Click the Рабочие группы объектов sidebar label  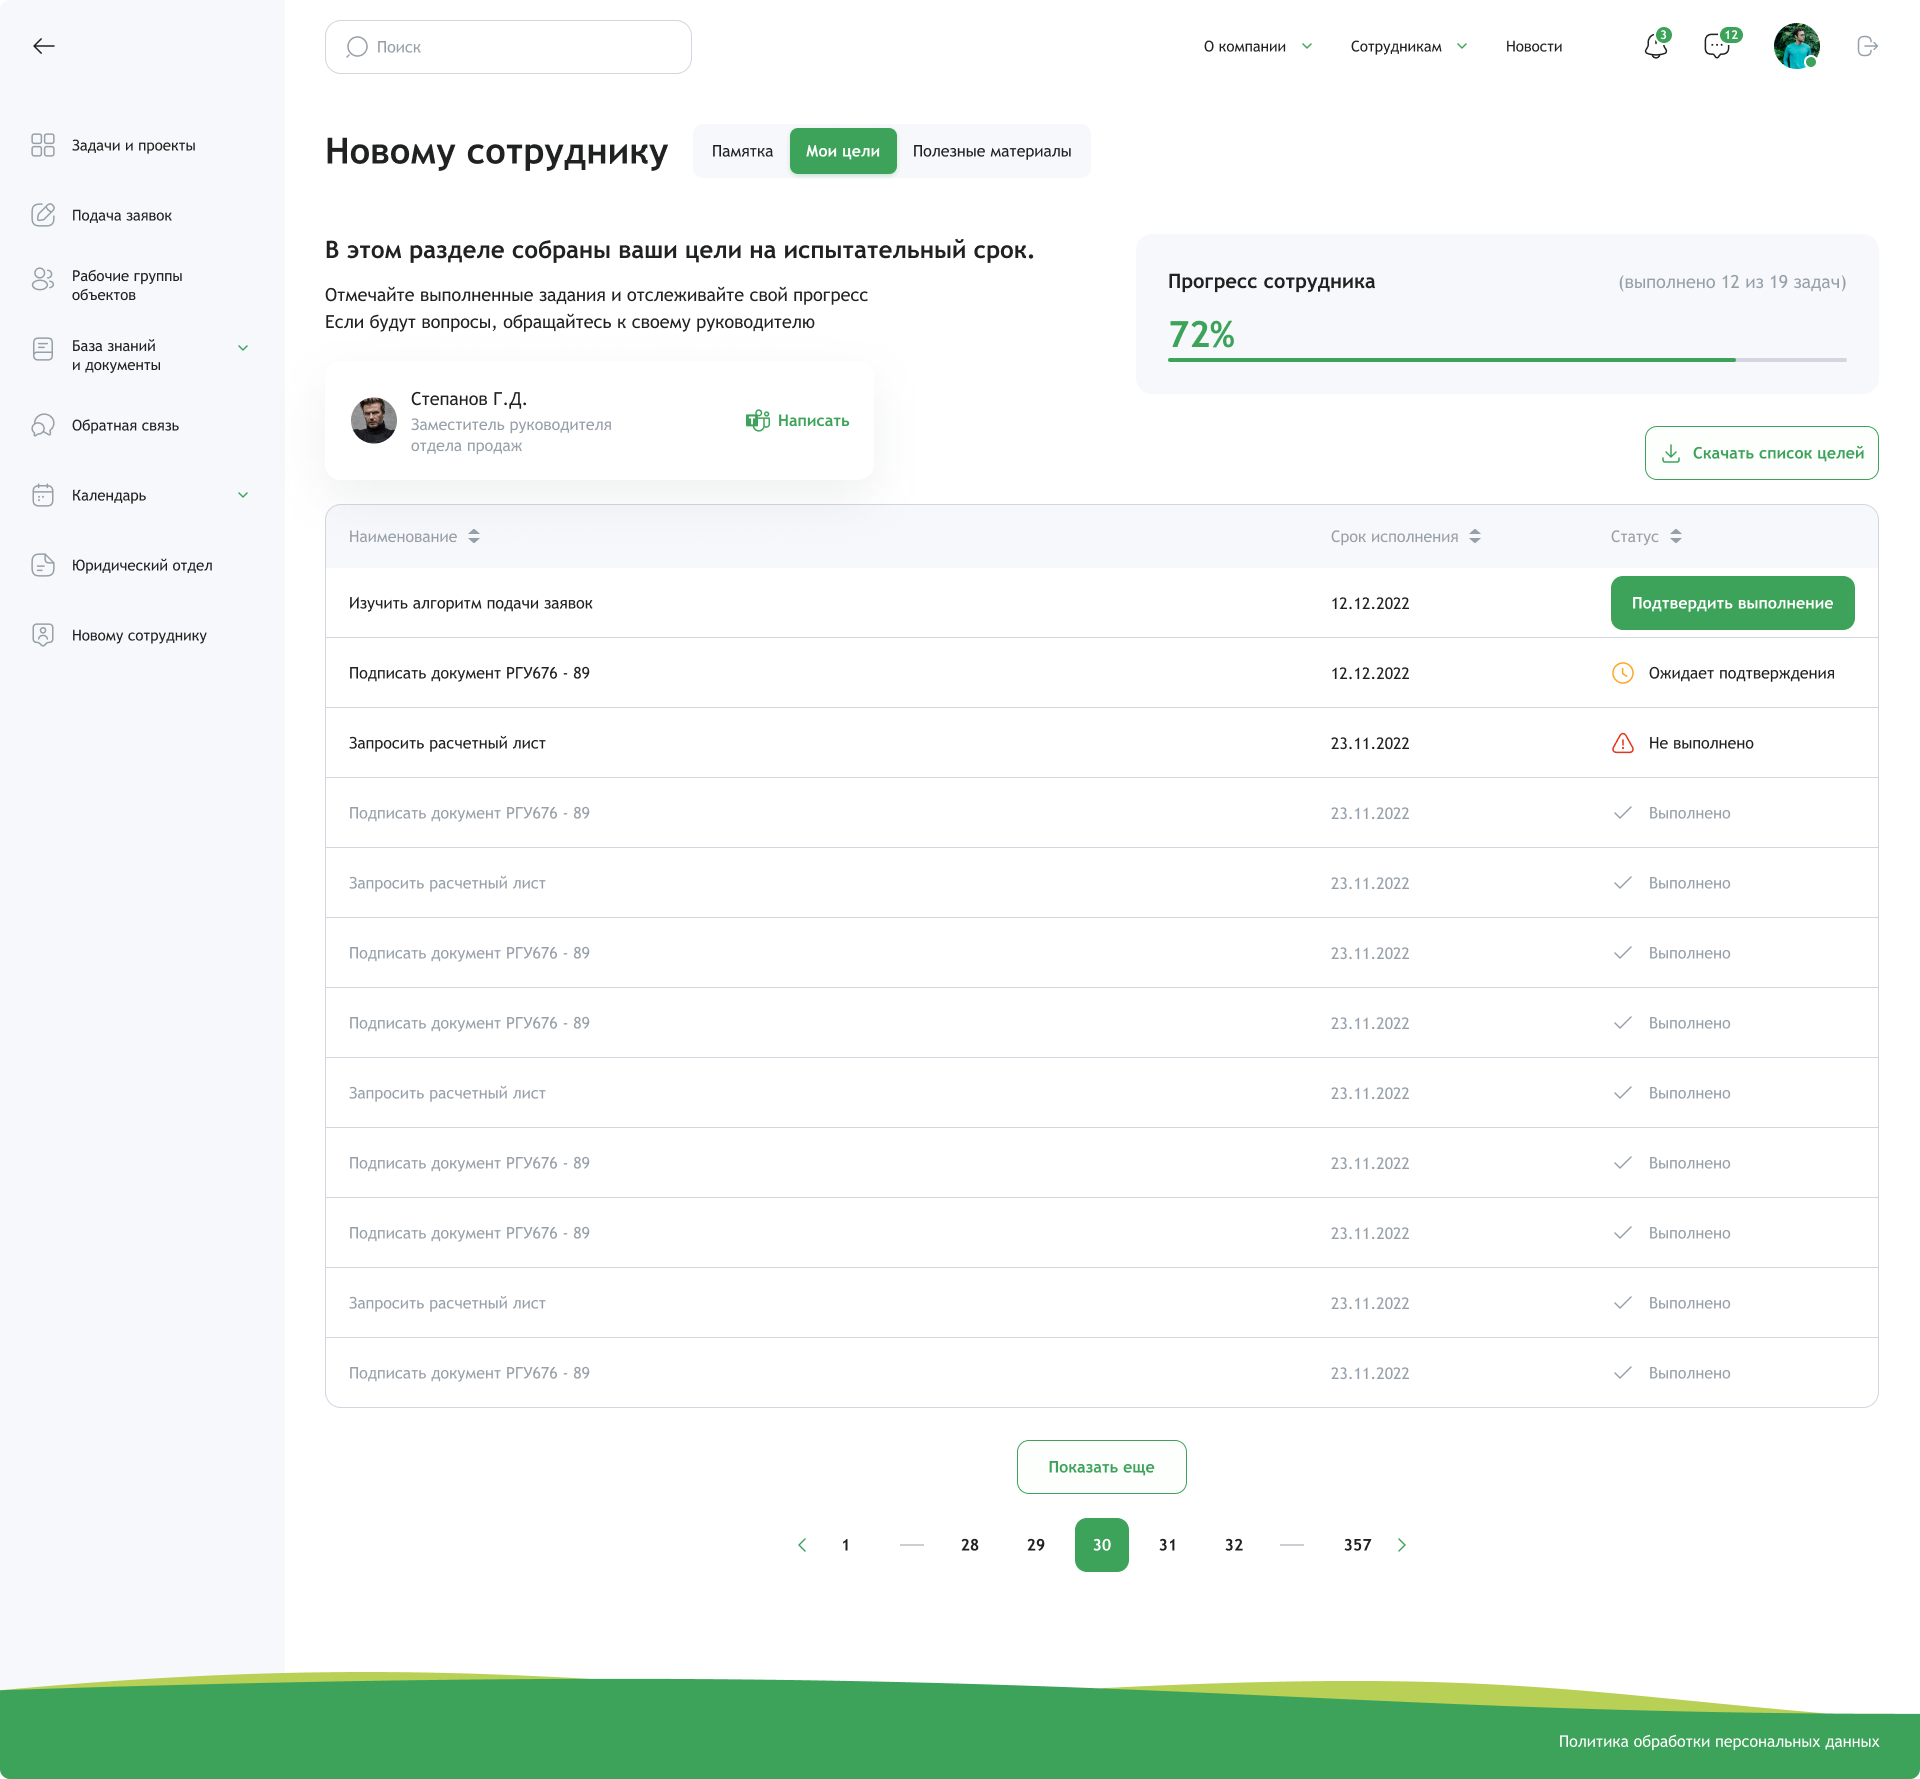[127, 285]
